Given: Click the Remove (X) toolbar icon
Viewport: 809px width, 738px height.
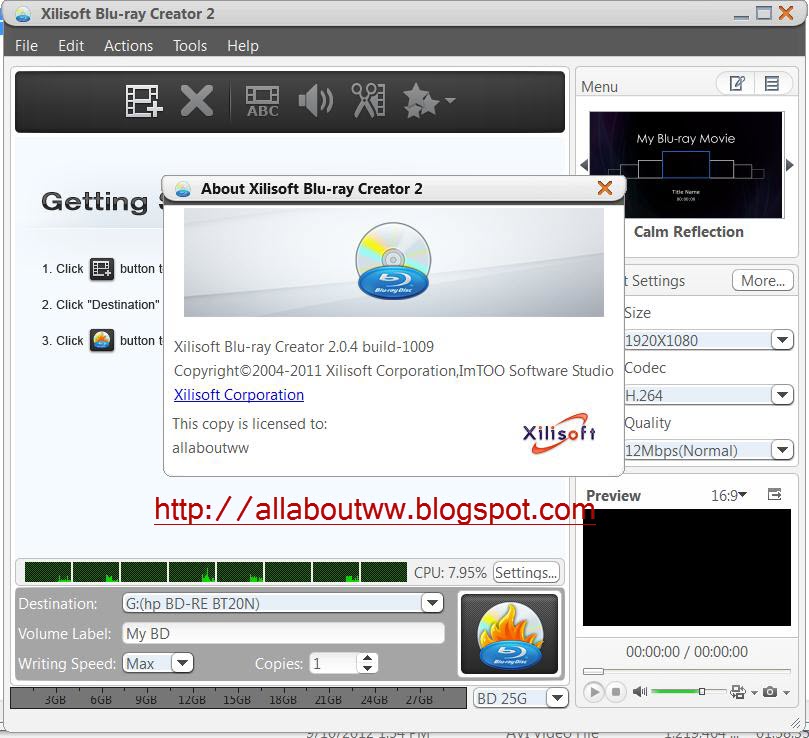Looking at the screenshot, I should [x=197, y=101].
